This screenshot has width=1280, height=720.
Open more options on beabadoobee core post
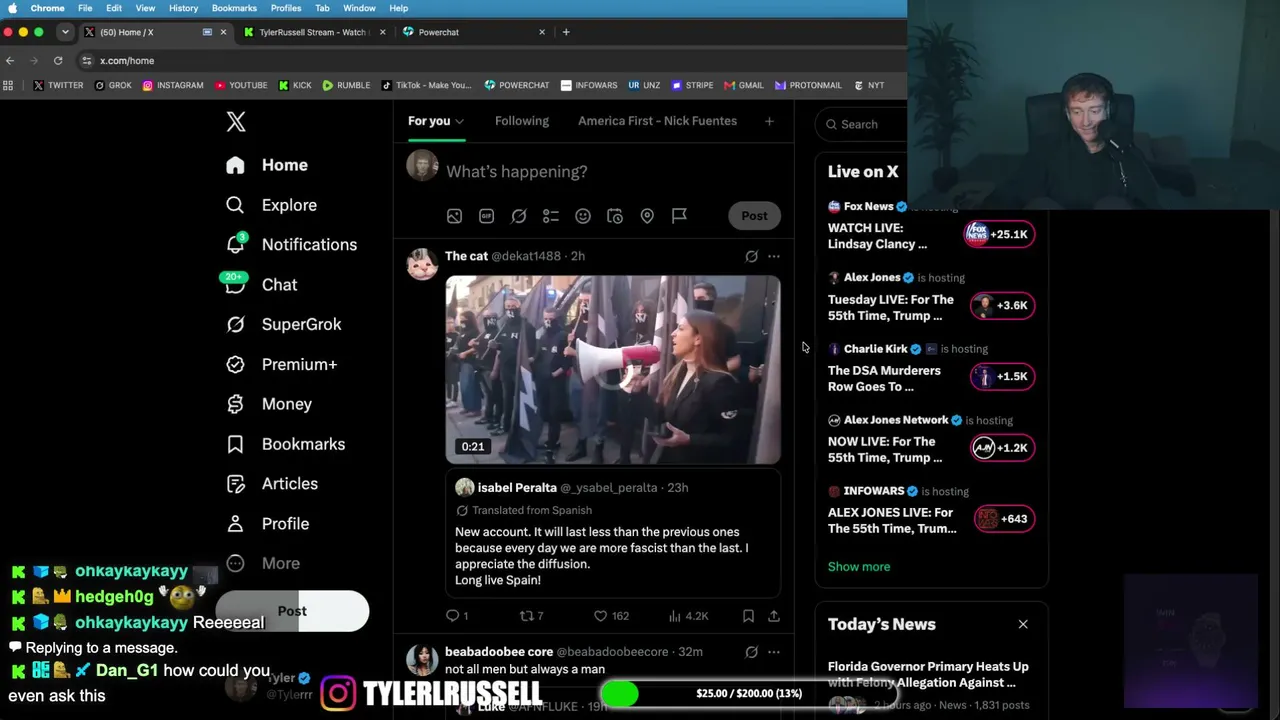pos(774,652)
